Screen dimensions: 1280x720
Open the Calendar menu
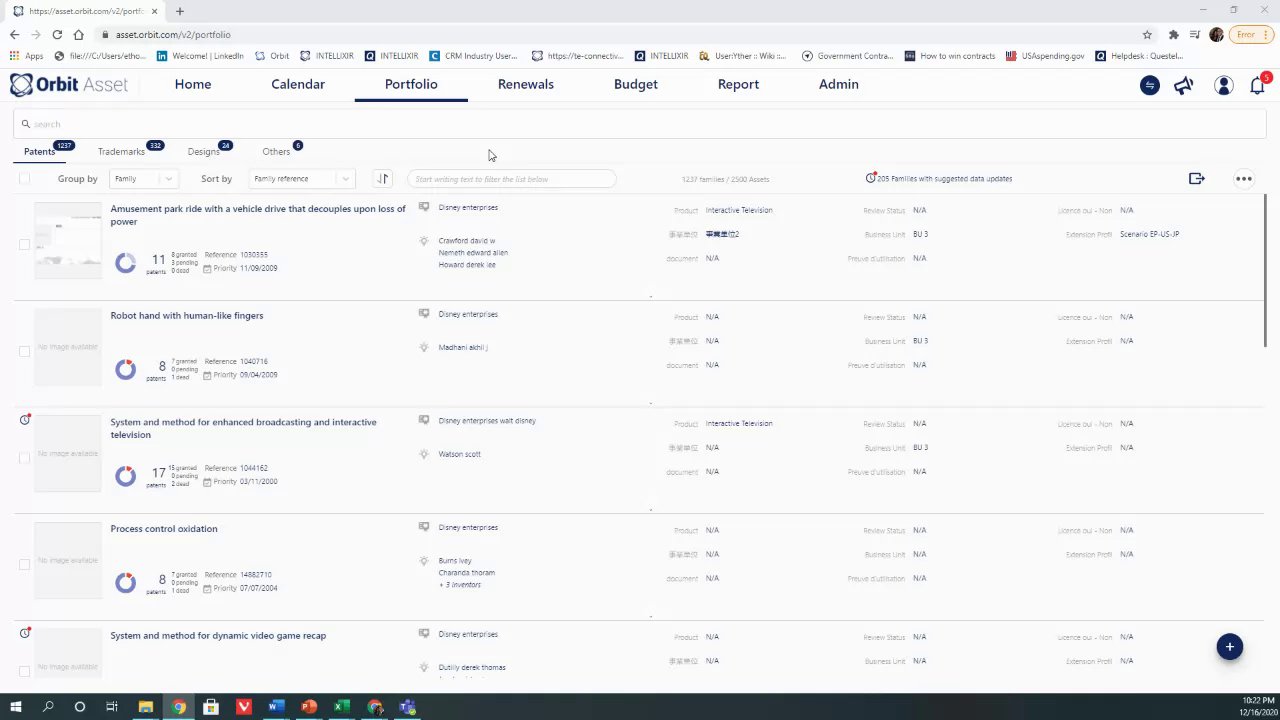click(x=298, y=84)
